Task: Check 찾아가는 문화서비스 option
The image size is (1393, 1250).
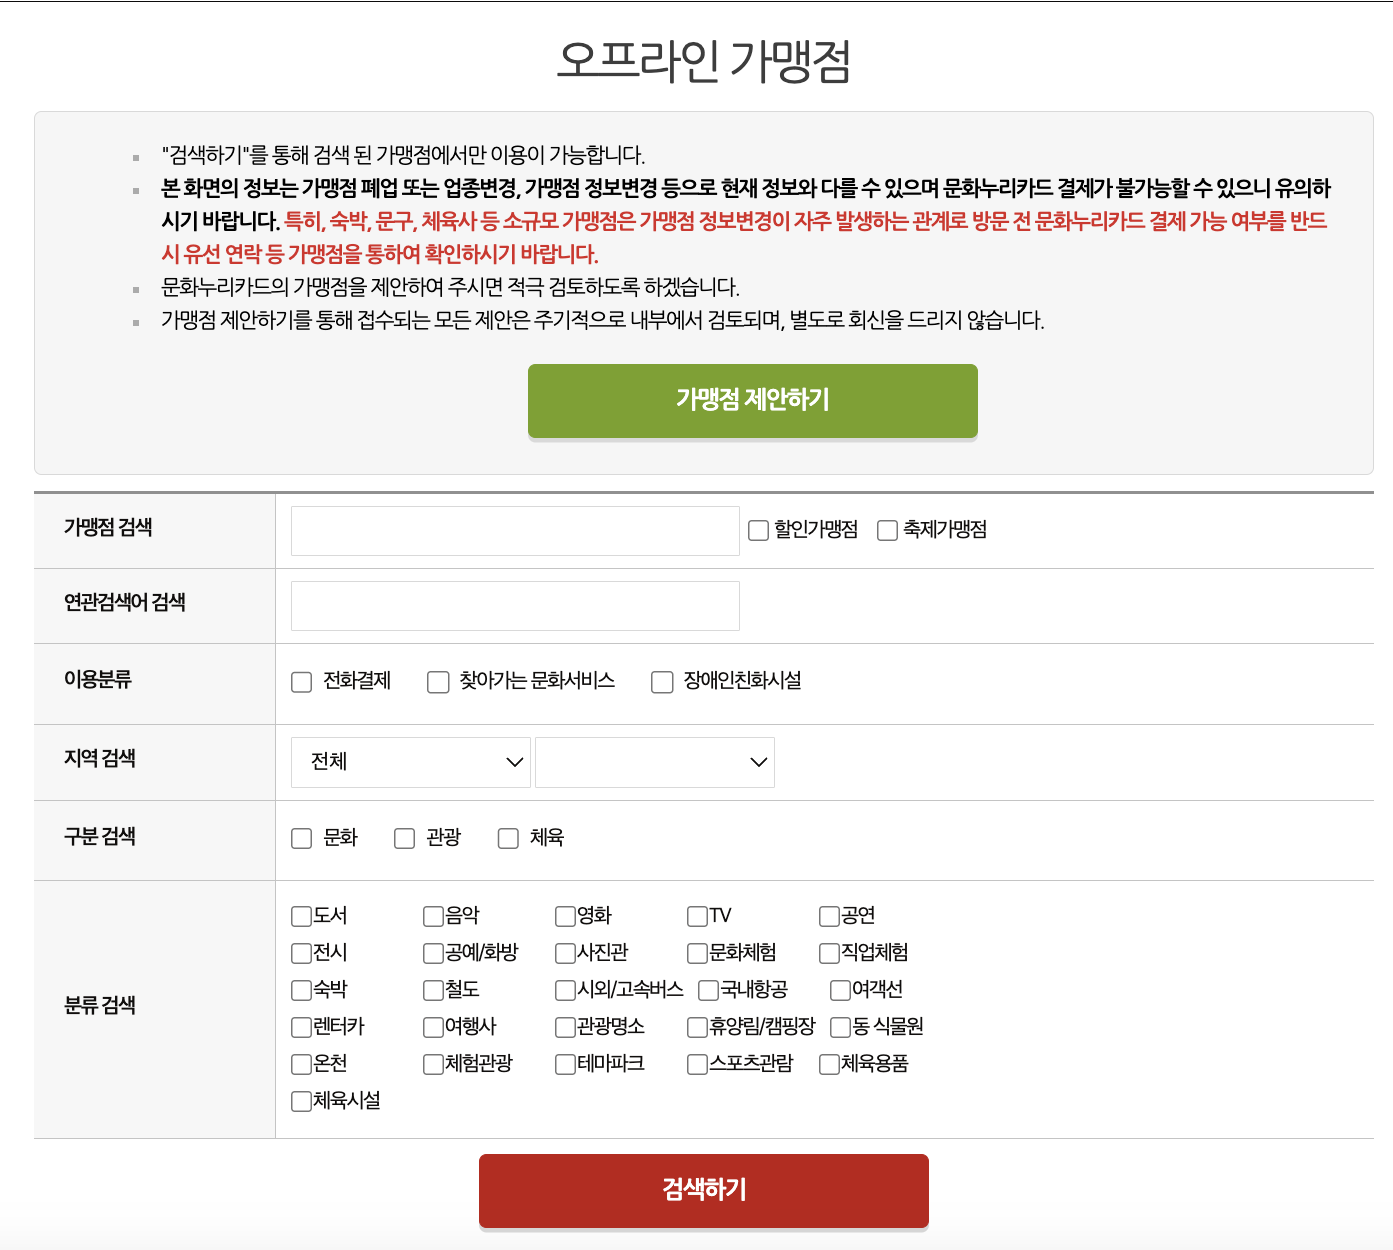Action: pyautogui.click(x=438, y=682)
